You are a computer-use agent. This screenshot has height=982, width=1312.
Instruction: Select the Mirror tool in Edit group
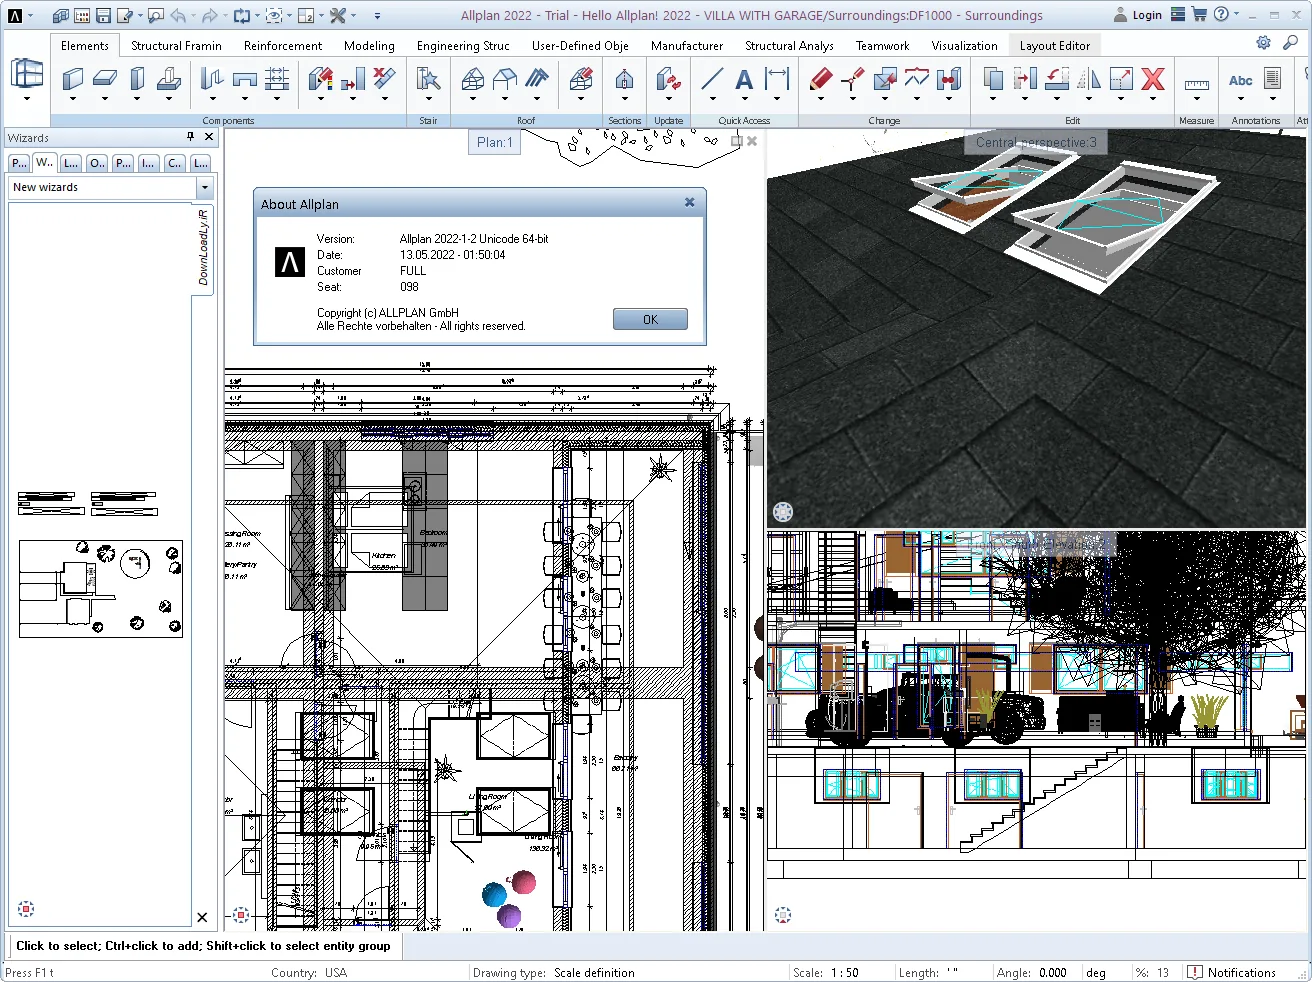coord(1089,79)
